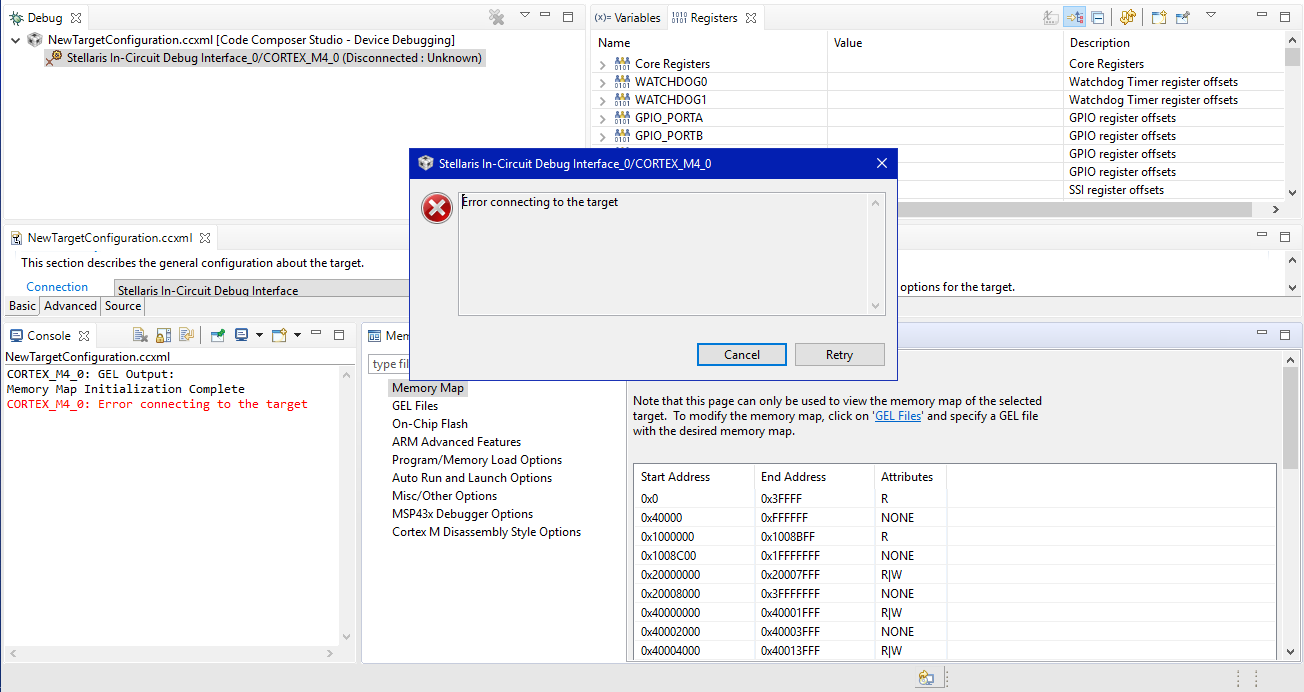Select MSP43x Debugger Options

pos(462,514)
